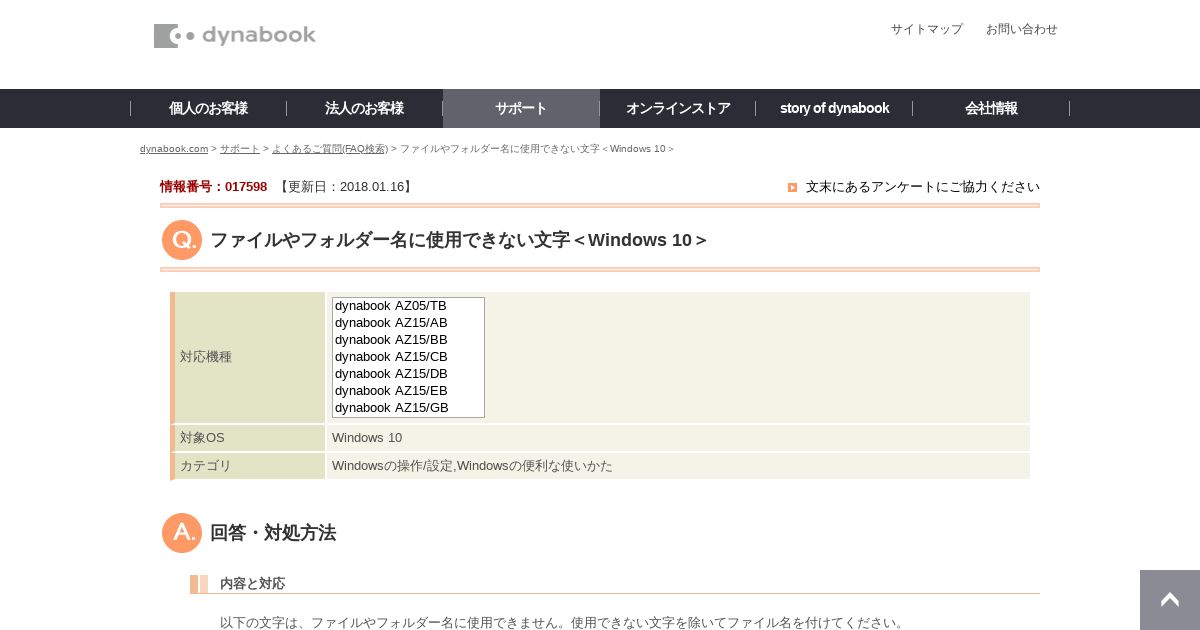Click 文末にあるアンケートにご協力ください link

923,187
